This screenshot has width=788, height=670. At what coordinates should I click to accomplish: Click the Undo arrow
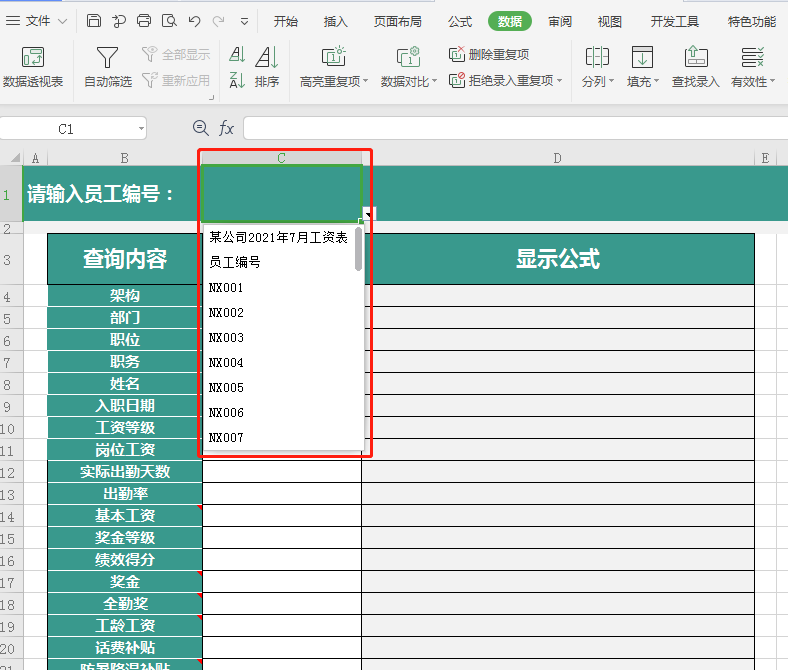(194, 21)
